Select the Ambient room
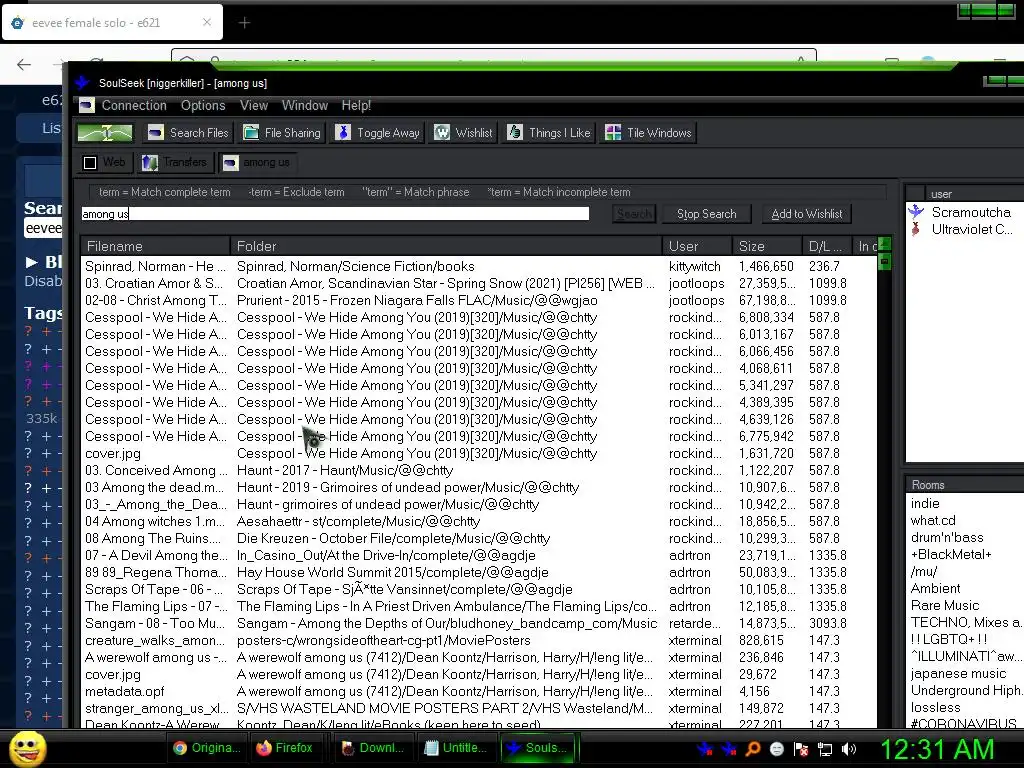The height and width of the screenshot is (768, 1024). 935,588
